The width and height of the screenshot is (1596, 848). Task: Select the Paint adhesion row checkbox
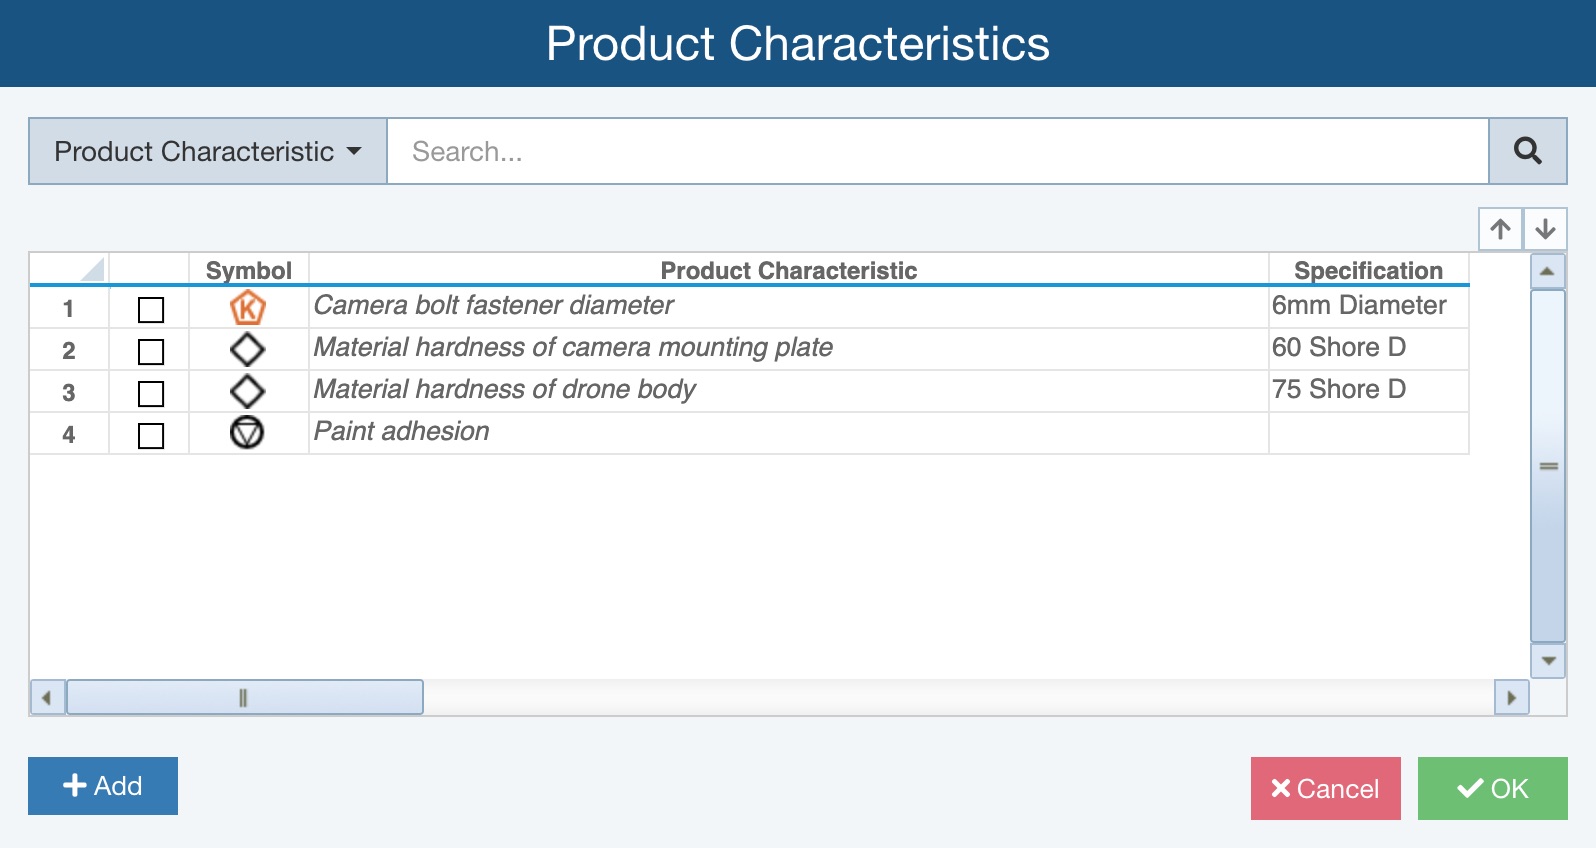point(151,436)
